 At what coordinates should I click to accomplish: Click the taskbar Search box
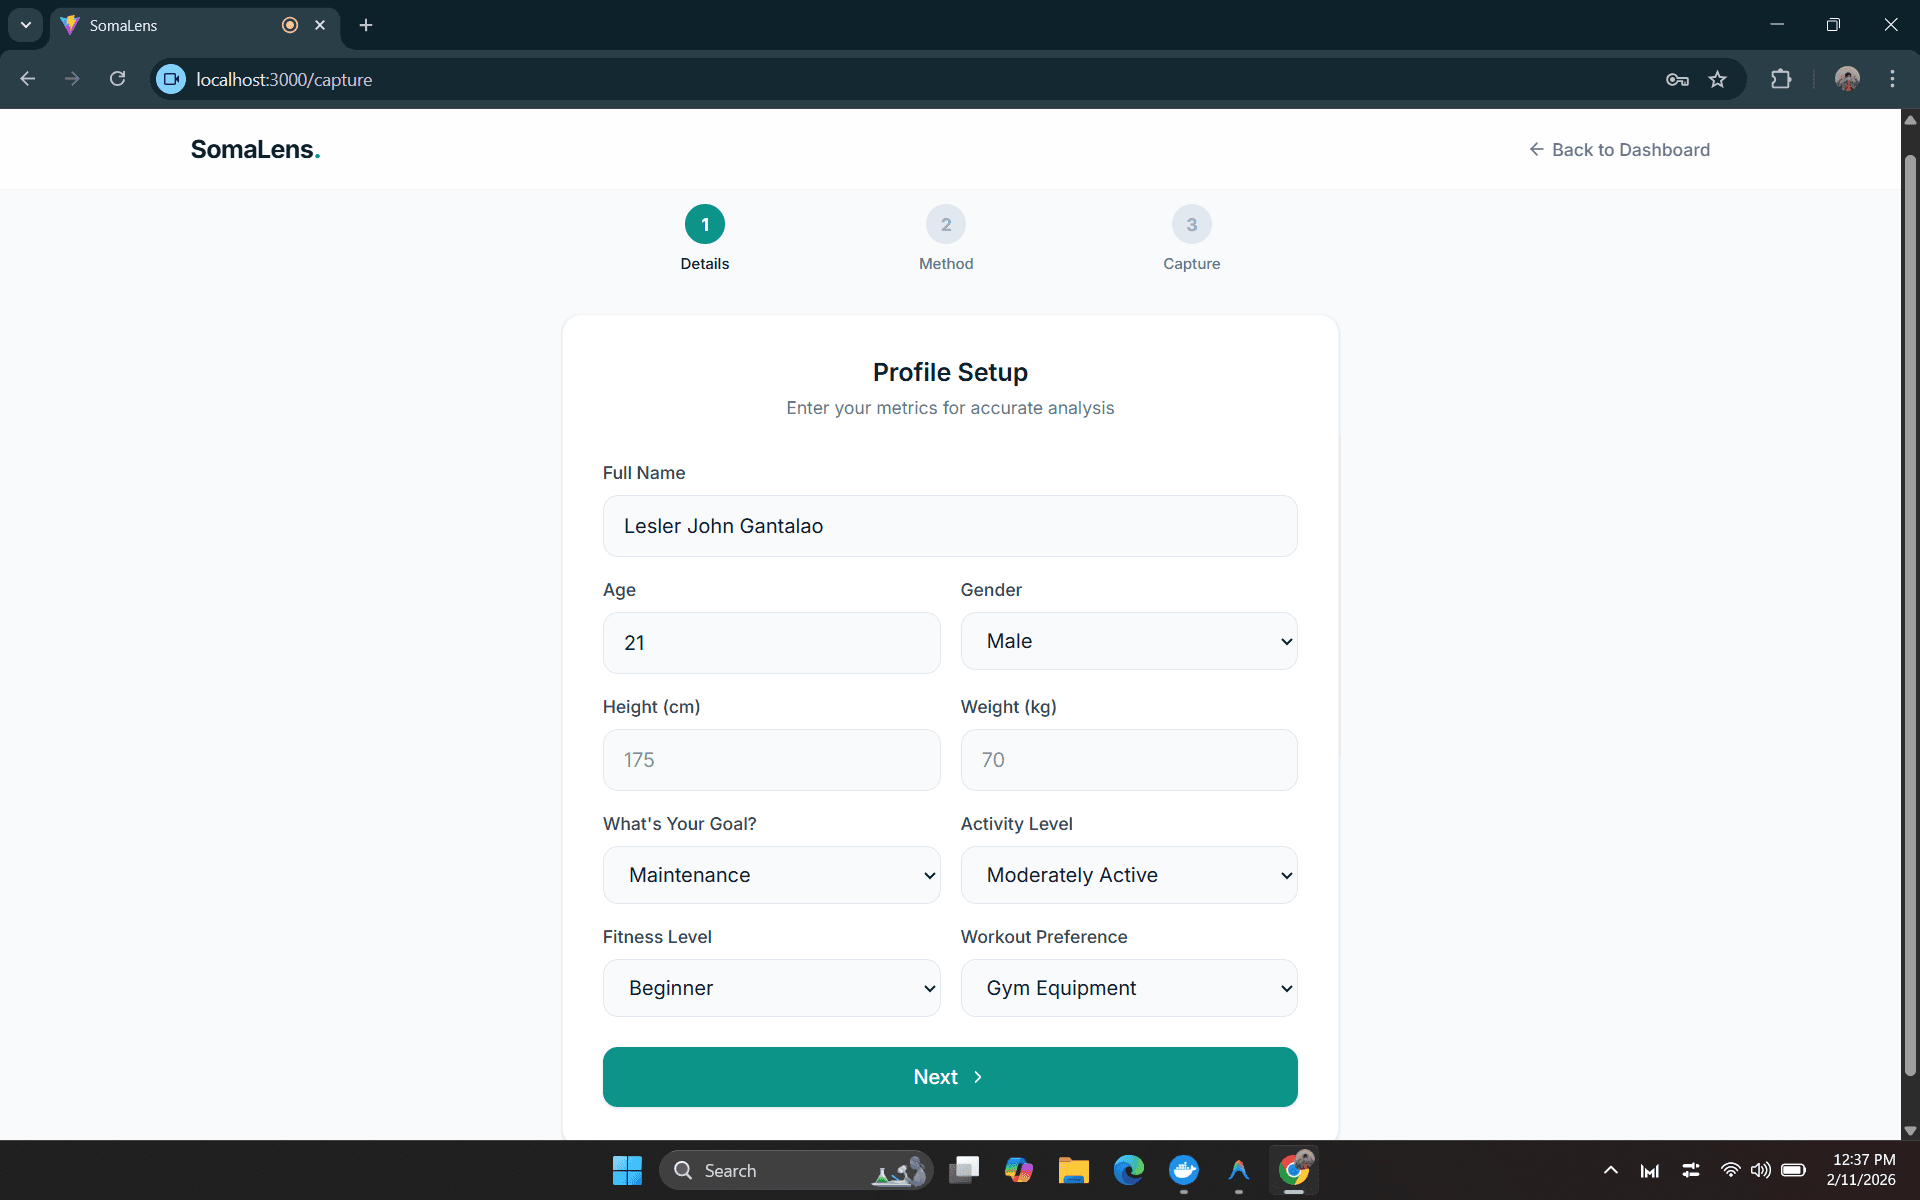click(796, 1170)
